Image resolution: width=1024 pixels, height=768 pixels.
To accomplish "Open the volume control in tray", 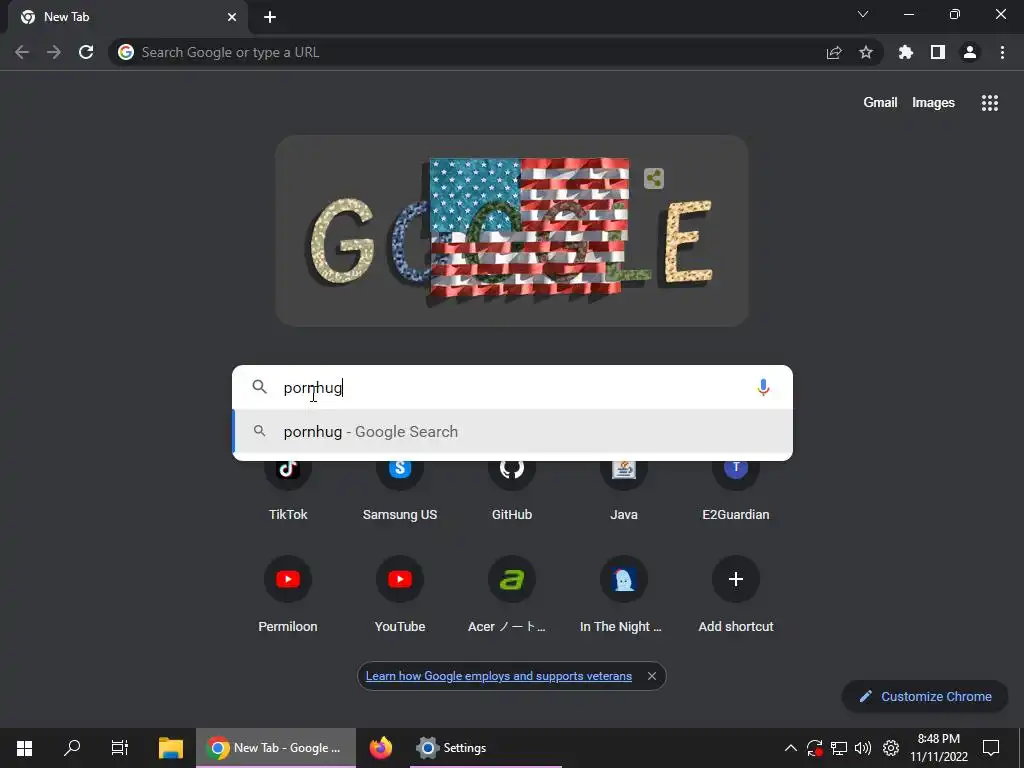I will [x=863, y=748].
